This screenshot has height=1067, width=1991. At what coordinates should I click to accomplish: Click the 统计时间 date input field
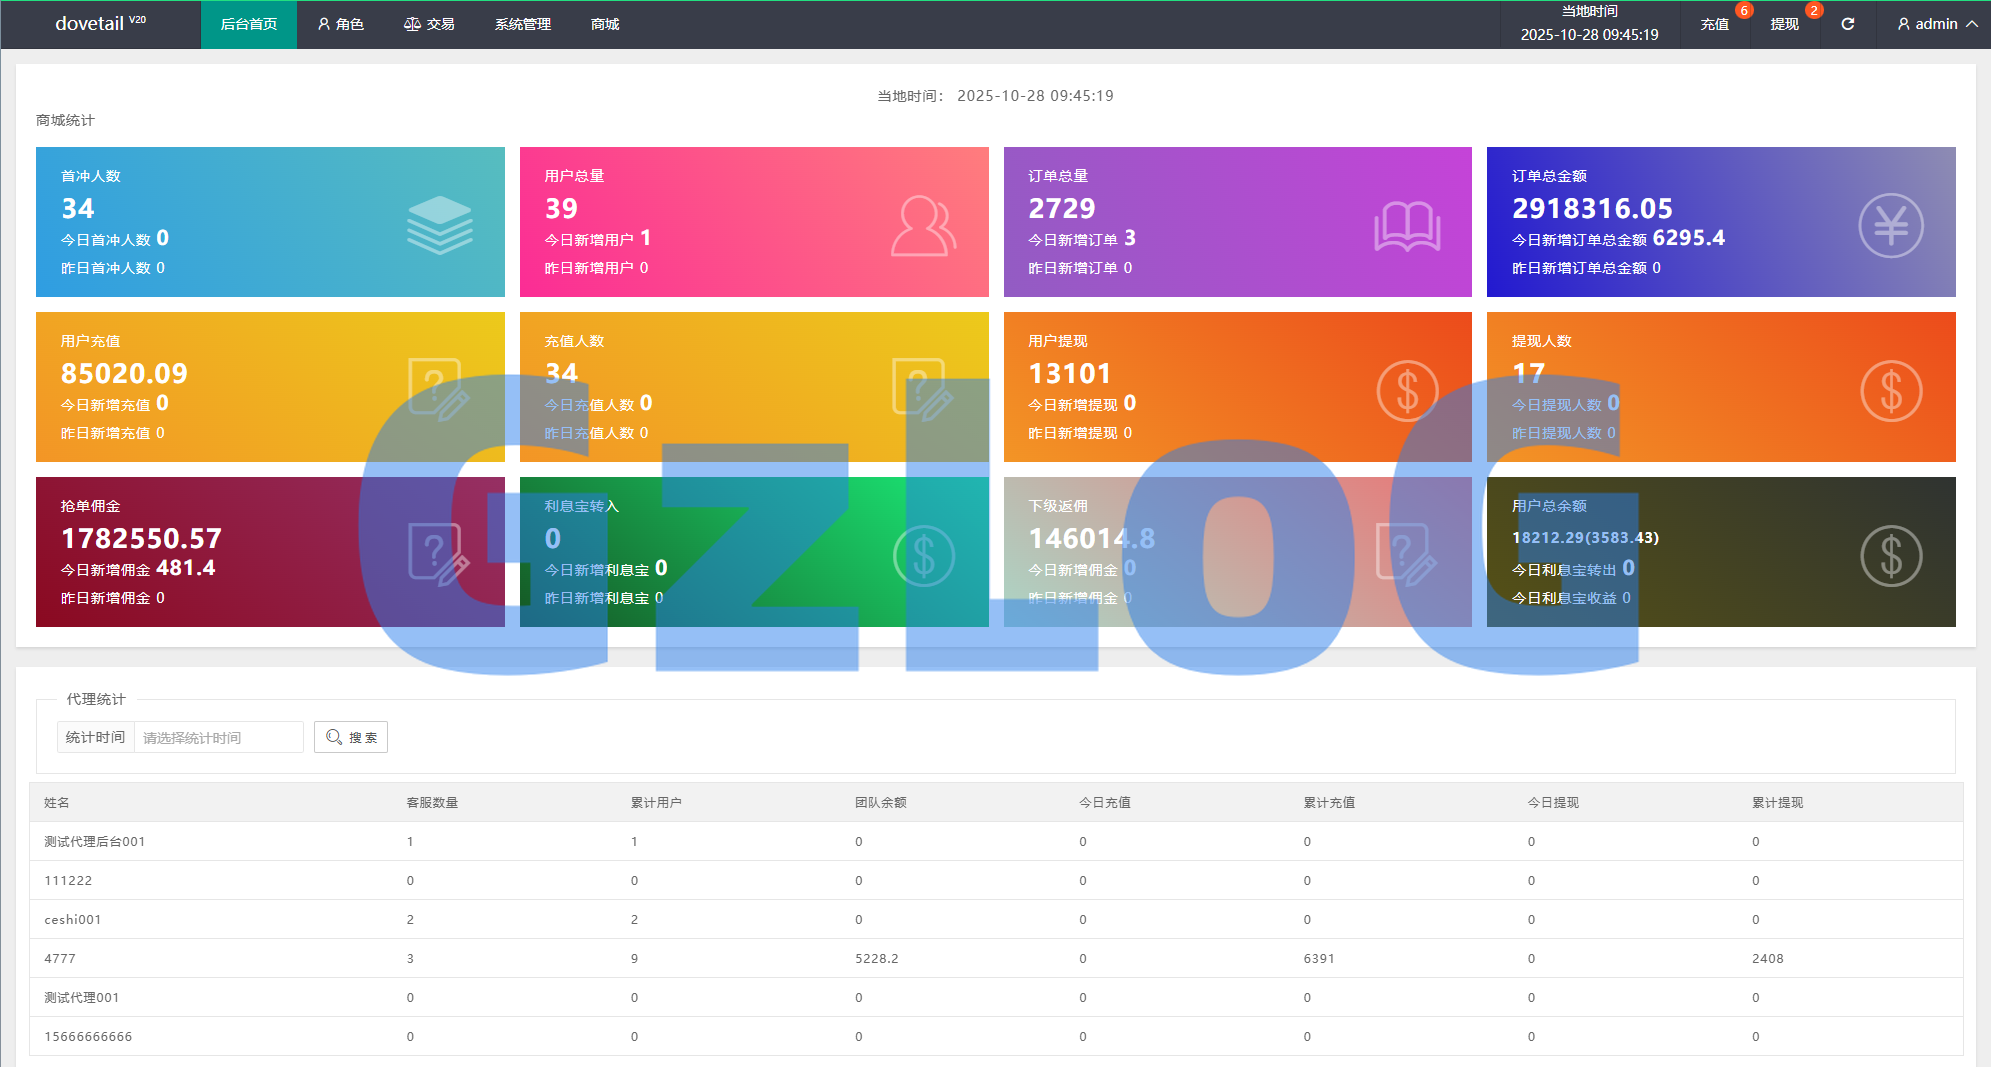(218, 738)
